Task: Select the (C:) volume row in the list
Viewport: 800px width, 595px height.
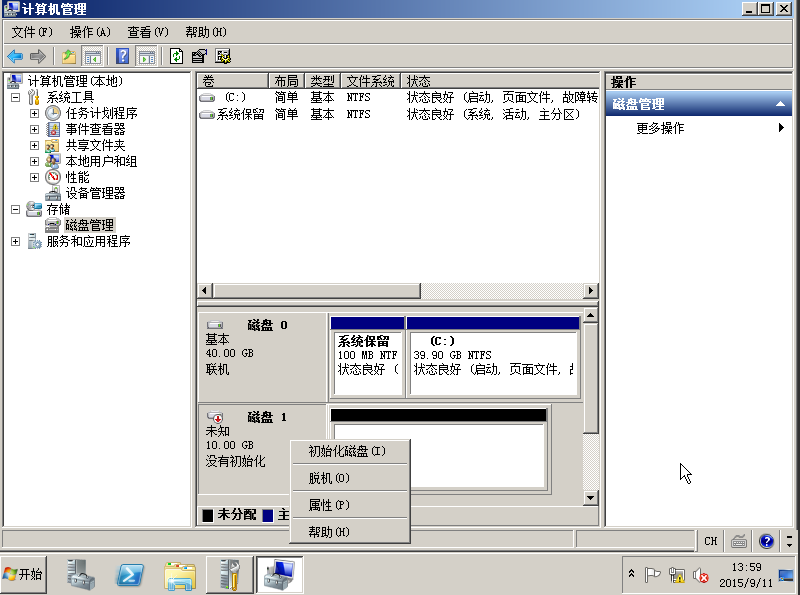Action: 398,97
